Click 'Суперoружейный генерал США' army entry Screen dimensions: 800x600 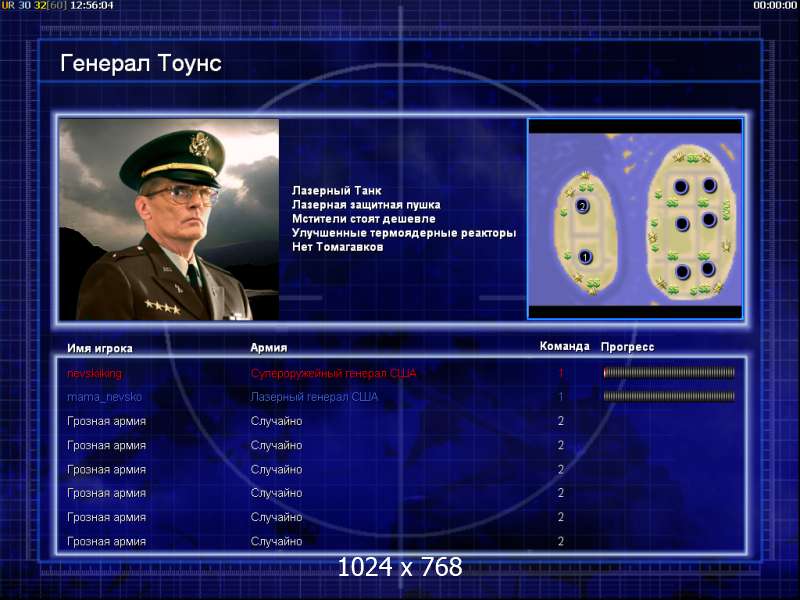tap(334, 373)
